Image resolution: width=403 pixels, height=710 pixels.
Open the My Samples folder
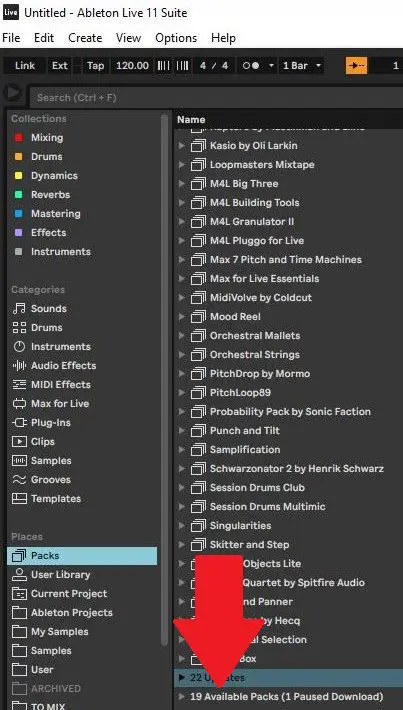[x=50, y=632]
